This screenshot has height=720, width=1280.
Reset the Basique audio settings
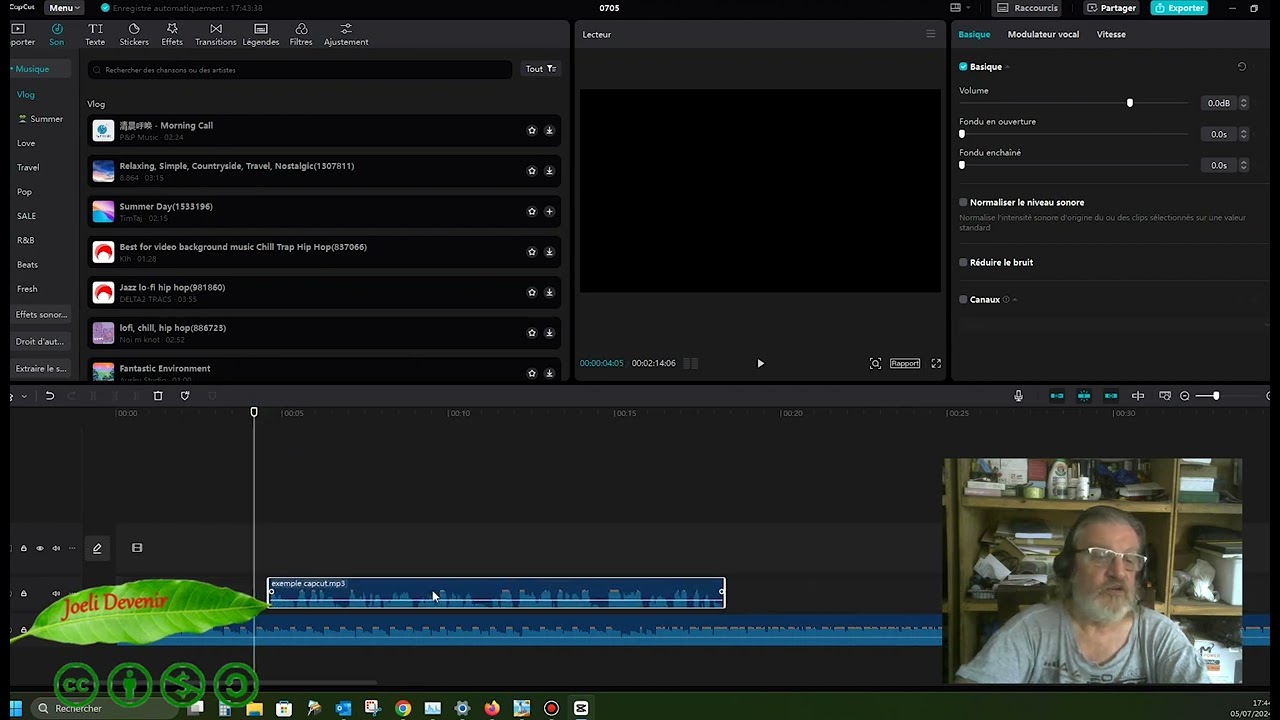tap(1242, 67)
